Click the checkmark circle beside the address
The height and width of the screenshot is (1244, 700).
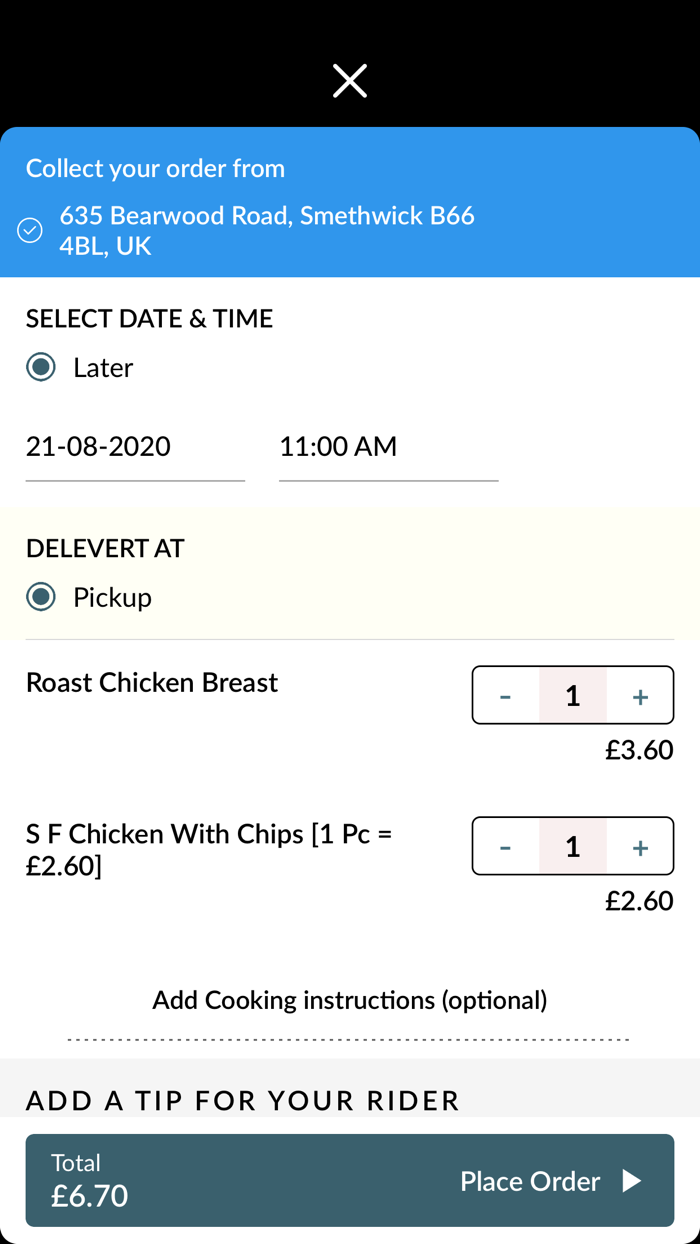point(30,230)
